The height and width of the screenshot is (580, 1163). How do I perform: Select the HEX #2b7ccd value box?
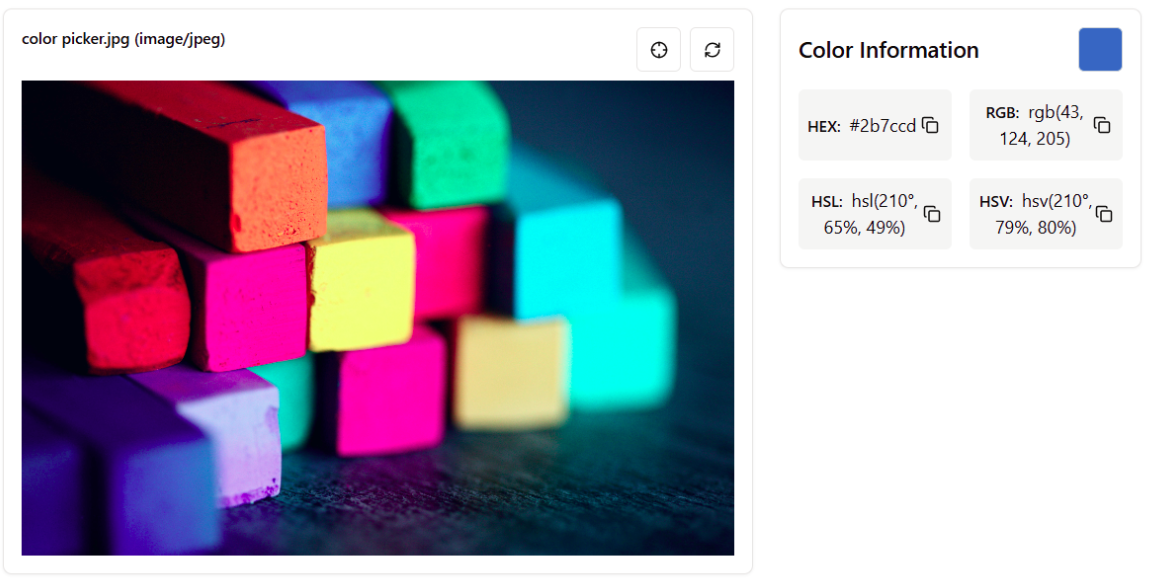tap(874, 124)
